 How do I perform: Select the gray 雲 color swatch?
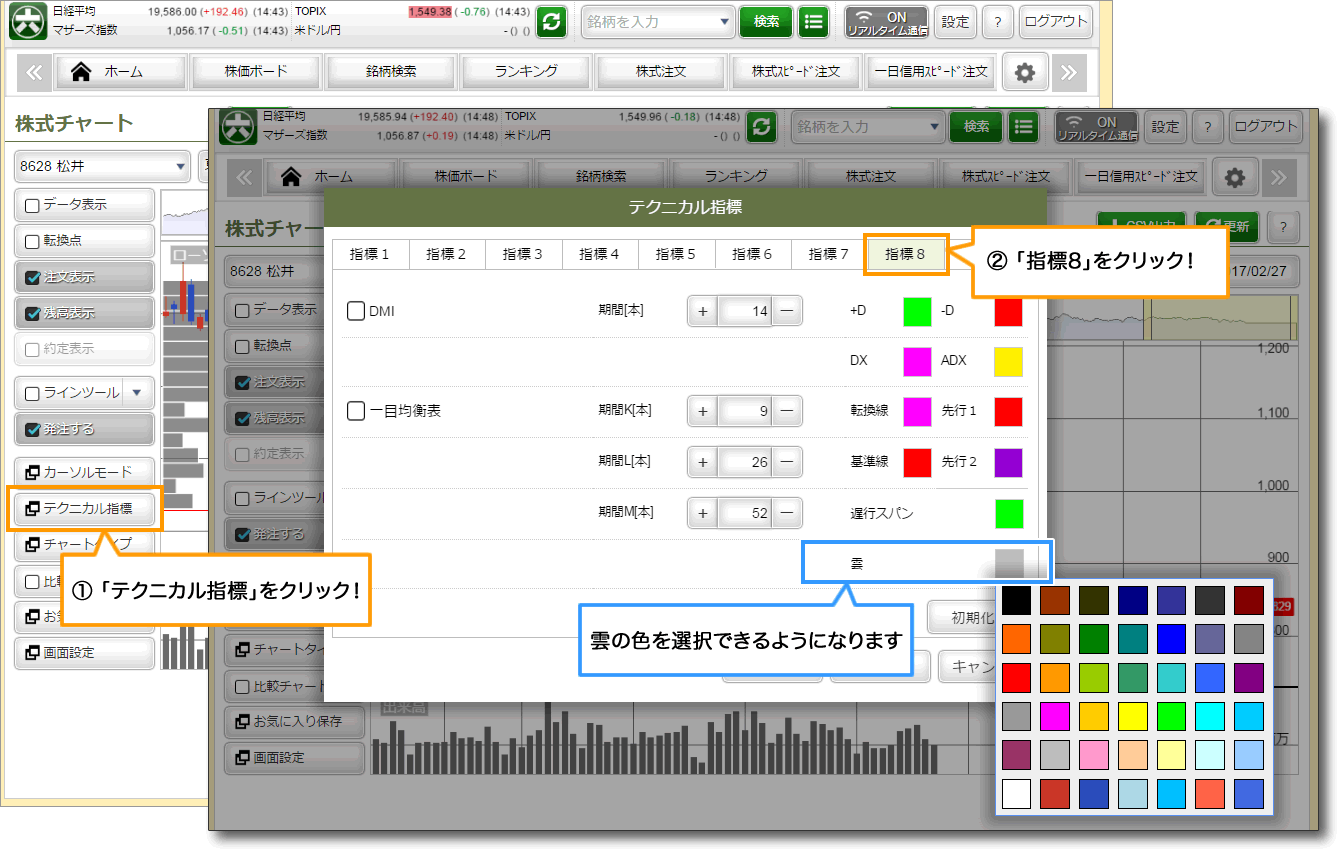click(1009, 563)
